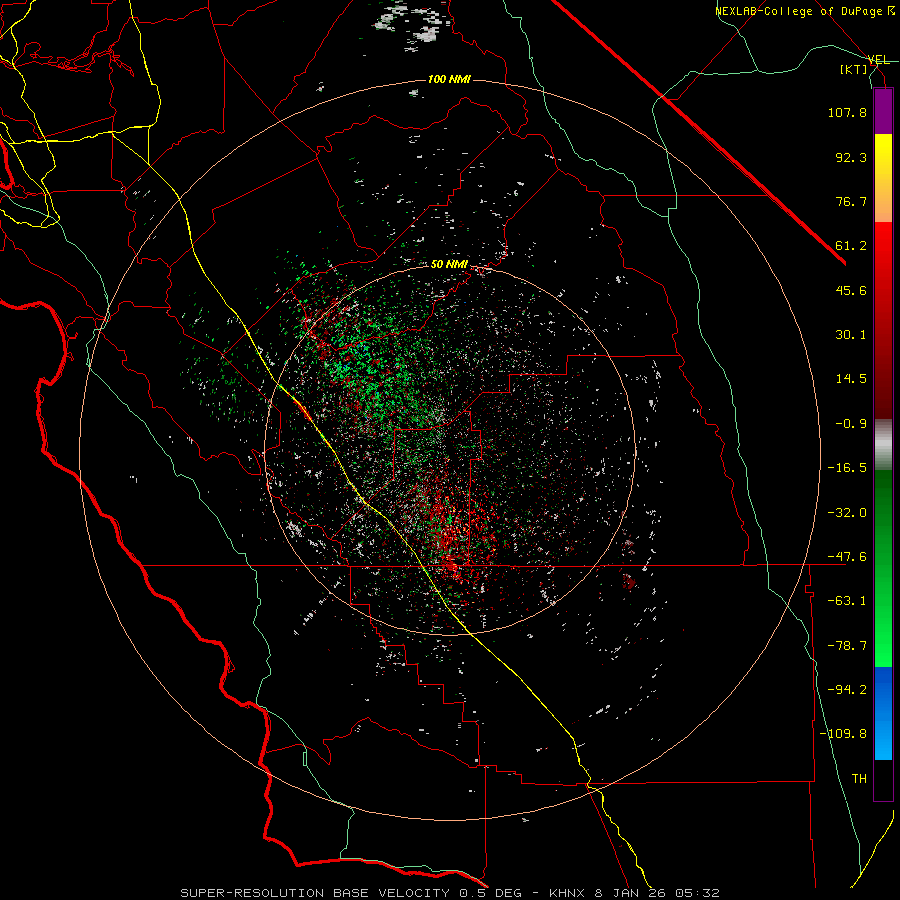Click the -0.9 legend value
The image size is (900, 900).
[x=851, y=424]
